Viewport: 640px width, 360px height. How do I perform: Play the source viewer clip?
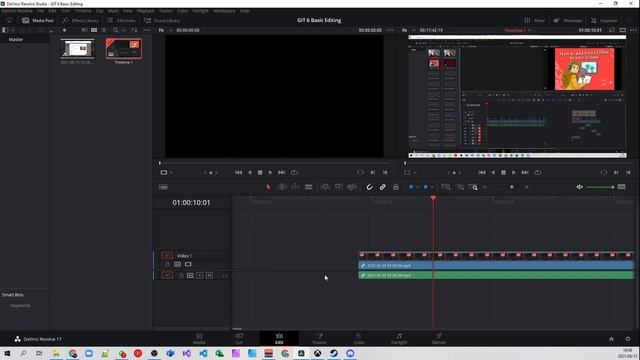pos(270,173)
